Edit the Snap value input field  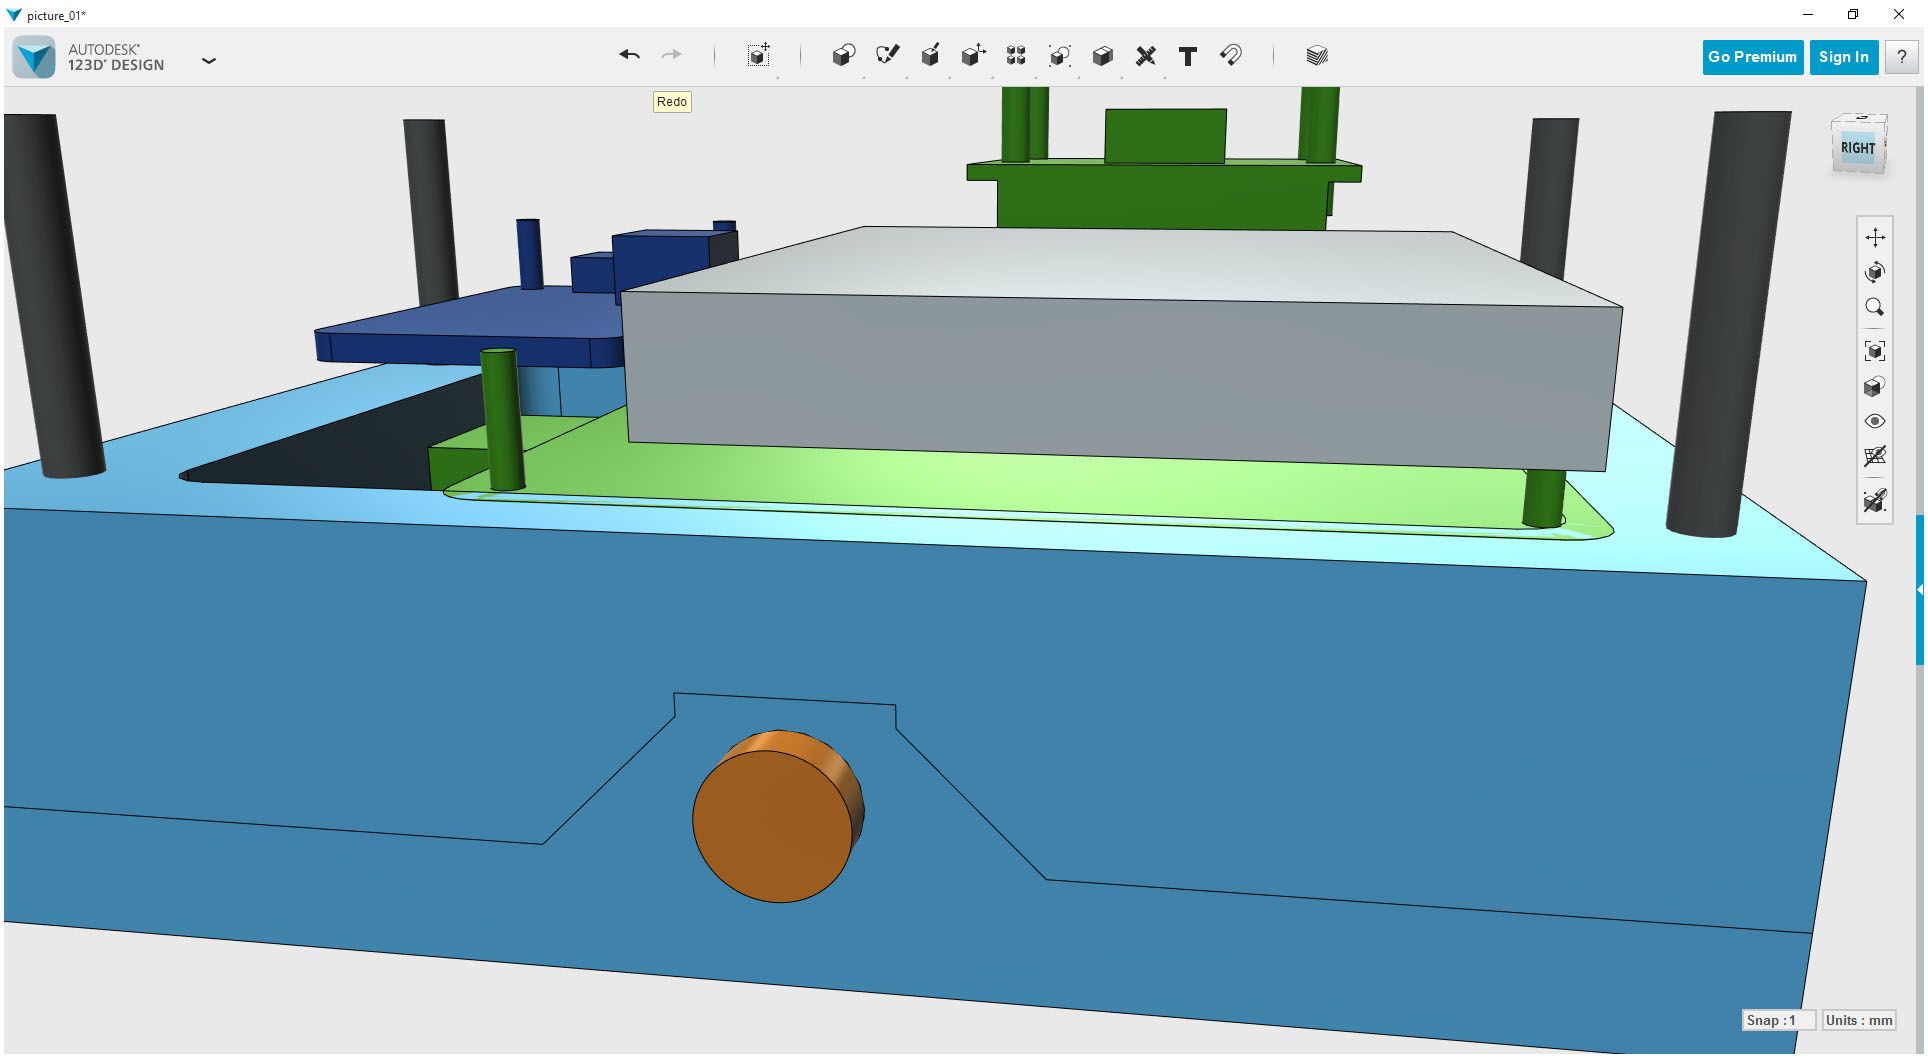click(1779, 1020)
